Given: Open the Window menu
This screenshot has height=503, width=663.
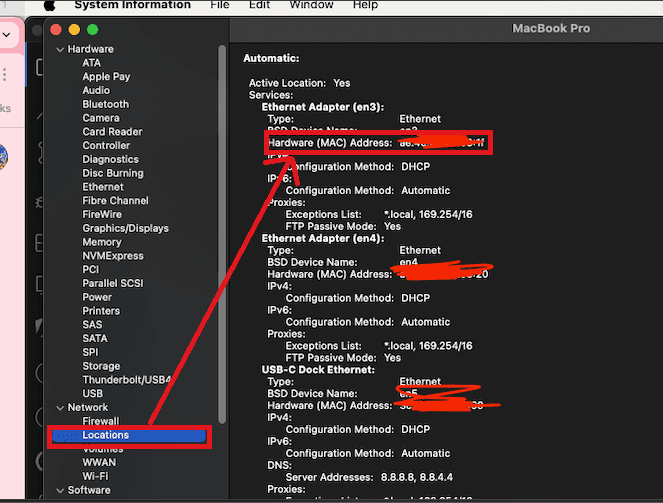Looking at the screenshot, I should (x=312, y=5).
